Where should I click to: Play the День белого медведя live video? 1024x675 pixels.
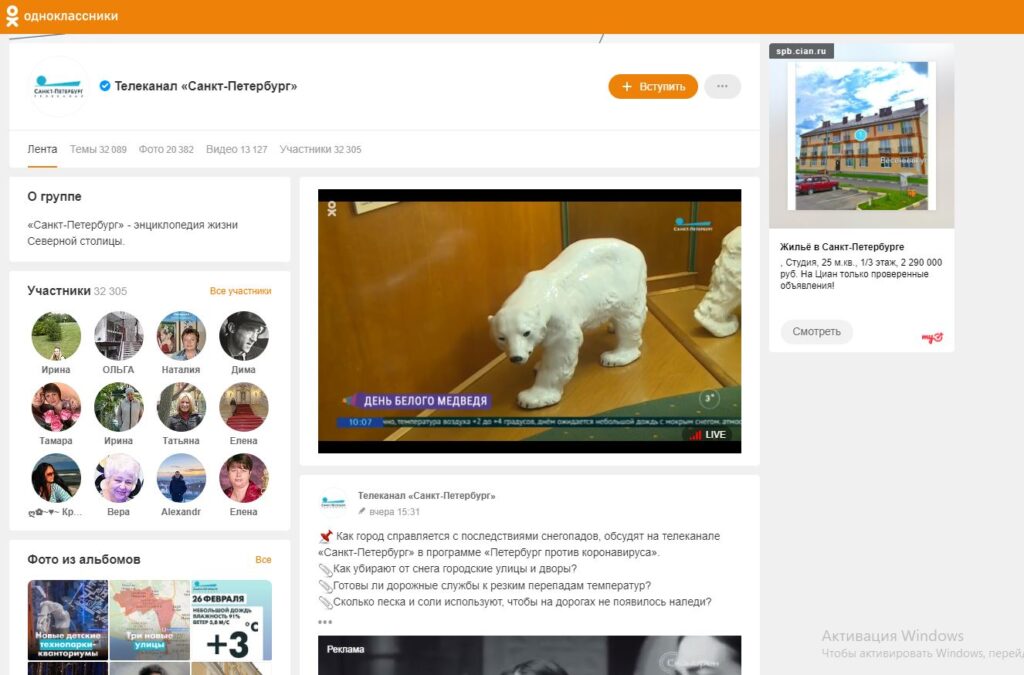[x=530, y=321]
